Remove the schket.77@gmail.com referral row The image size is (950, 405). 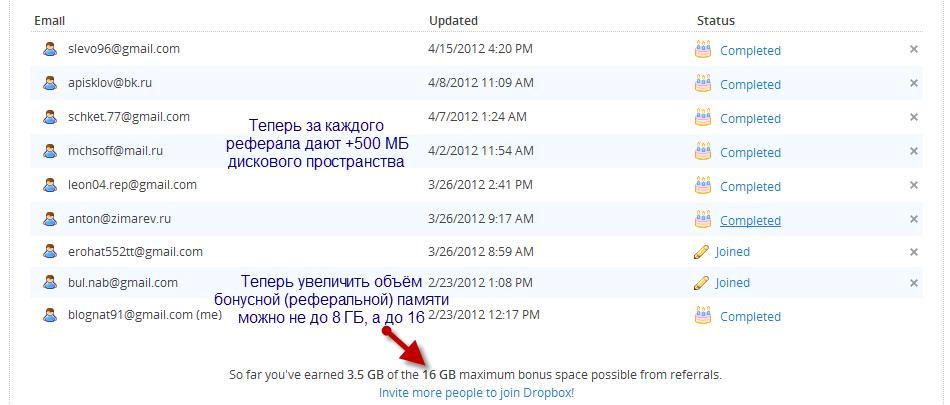(x=913, y=117)
